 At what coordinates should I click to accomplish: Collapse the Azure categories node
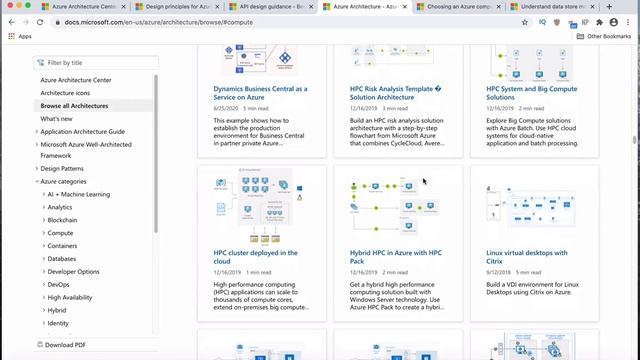coord(37,182)
